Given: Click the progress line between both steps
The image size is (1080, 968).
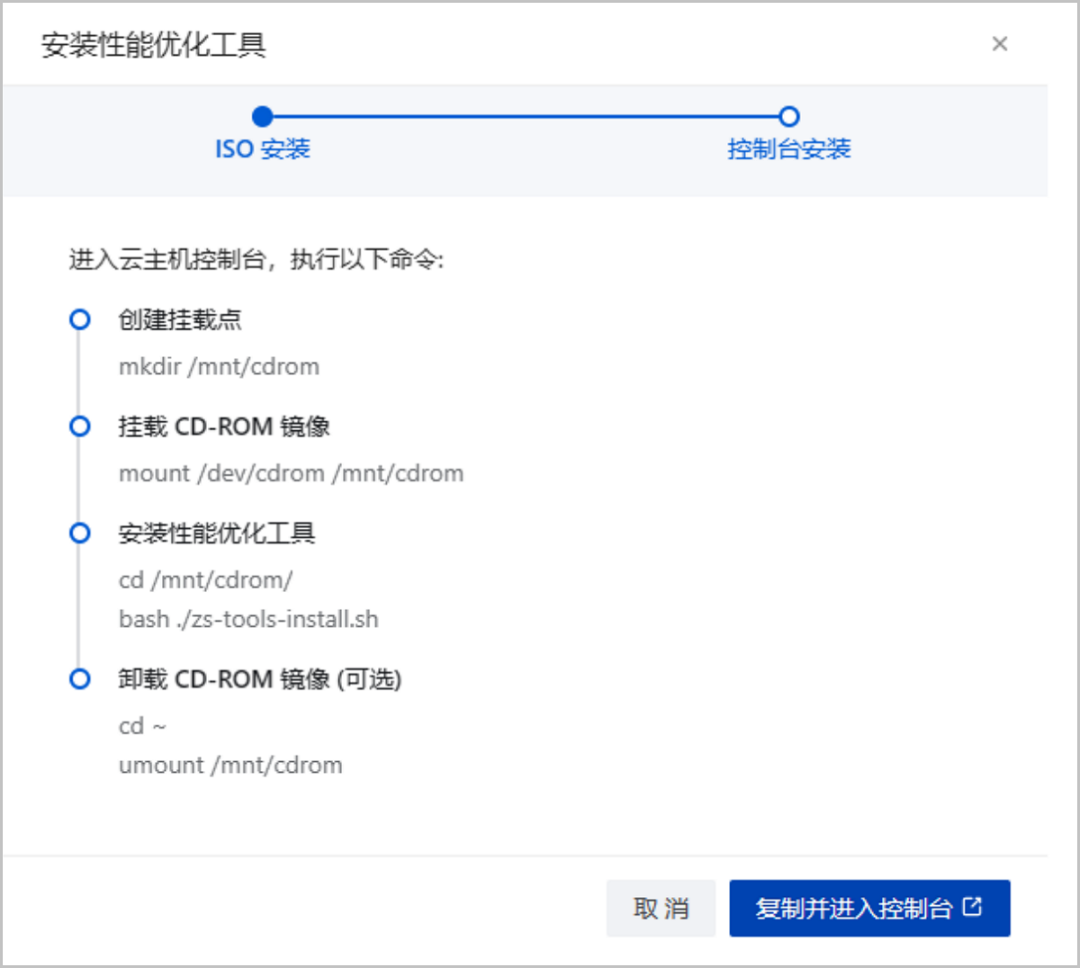Looking at the screenshot, I should (x=525, y=117).
